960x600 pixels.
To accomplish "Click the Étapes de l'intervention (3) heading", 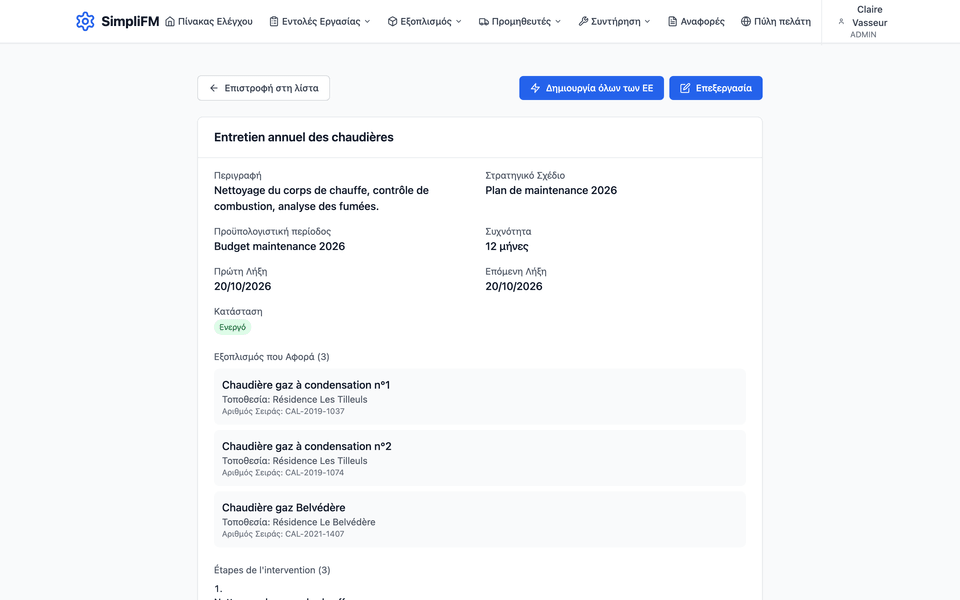I will click(x=272, y=570).
